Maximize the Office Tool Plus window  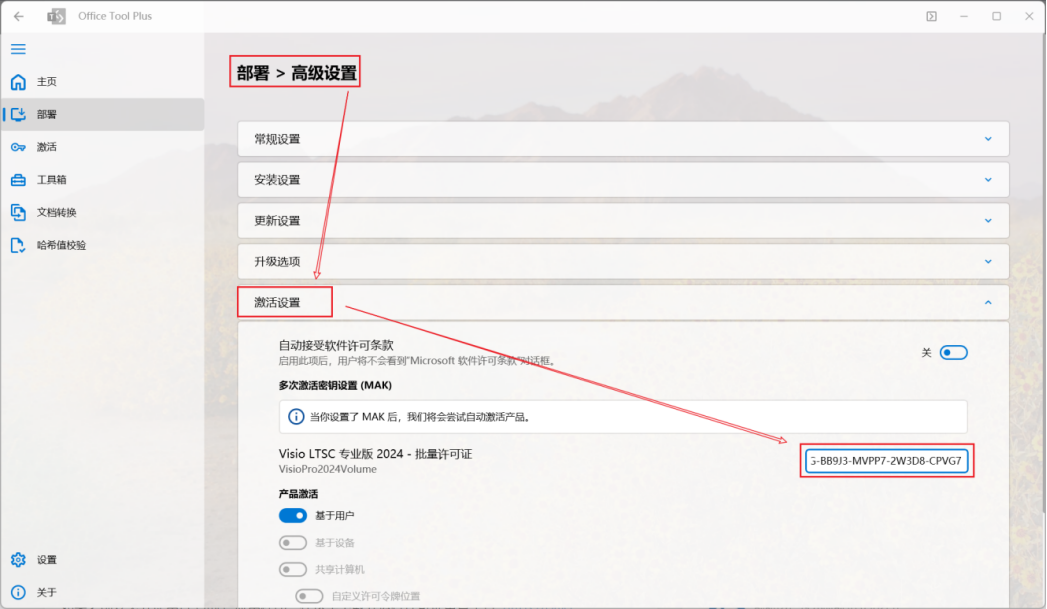tap(996, 16)
